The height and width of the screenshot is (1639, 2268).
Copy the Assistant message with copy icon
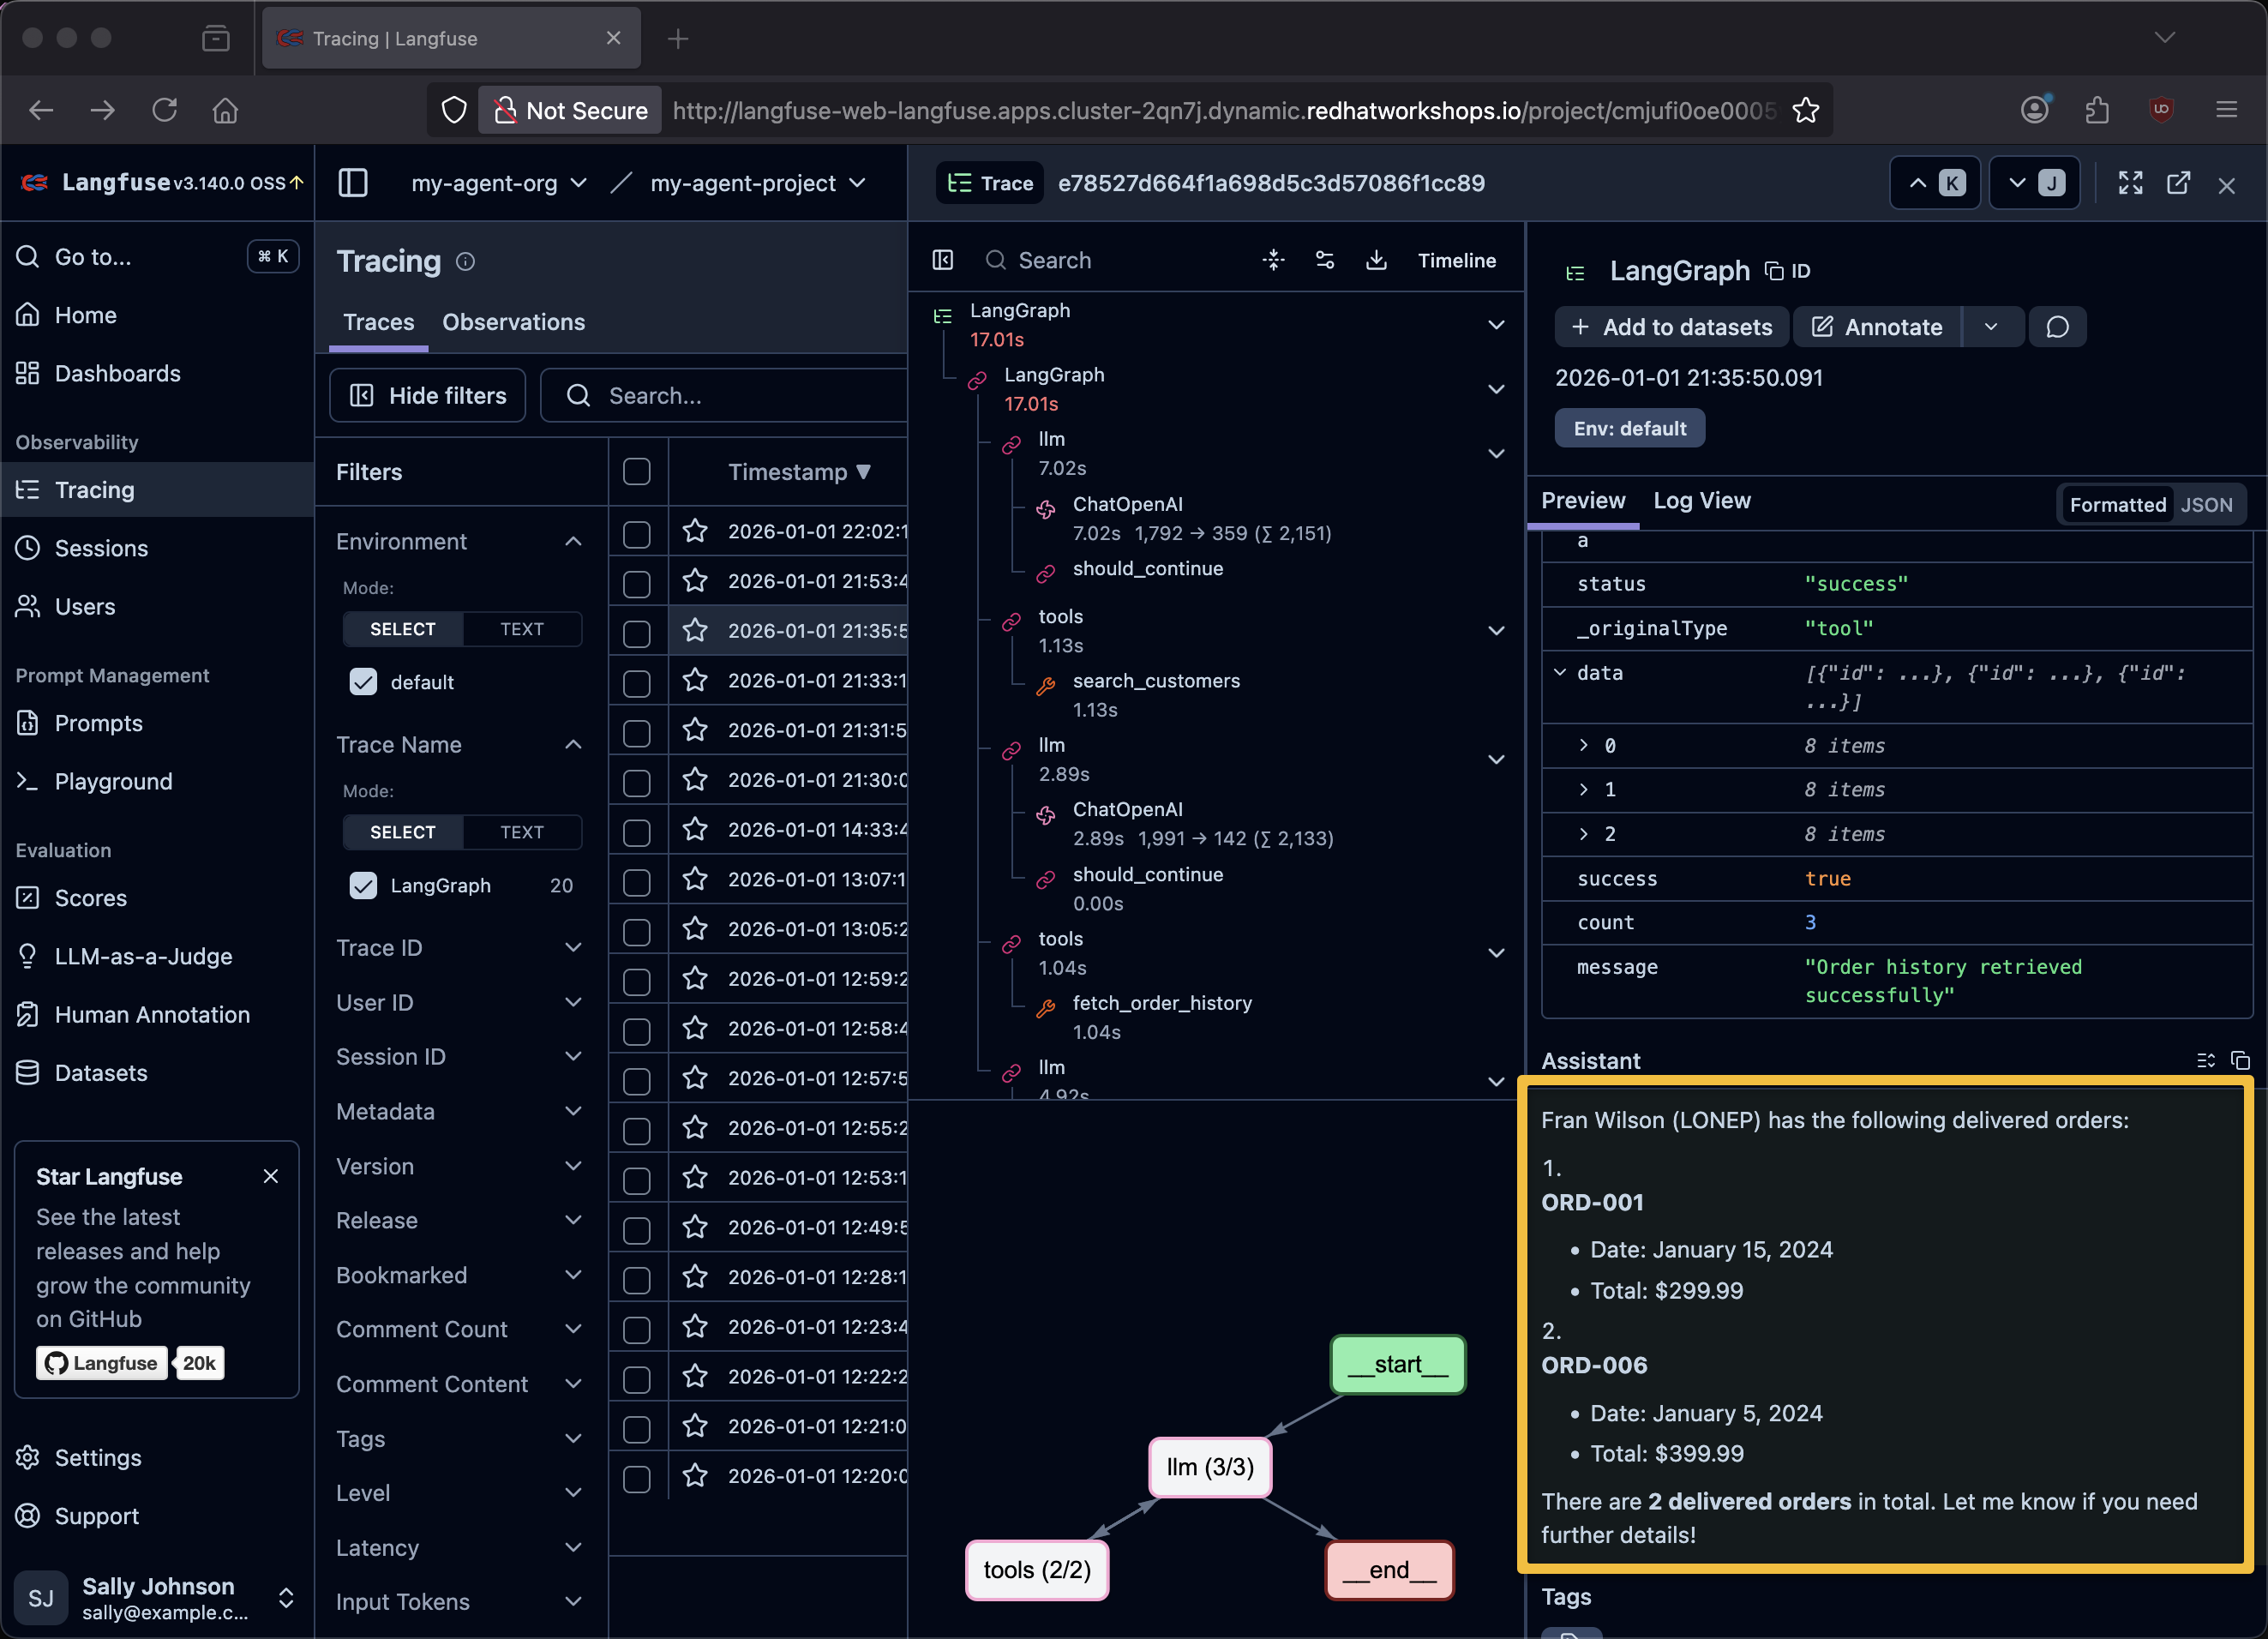click(x=2240, y=1061)
